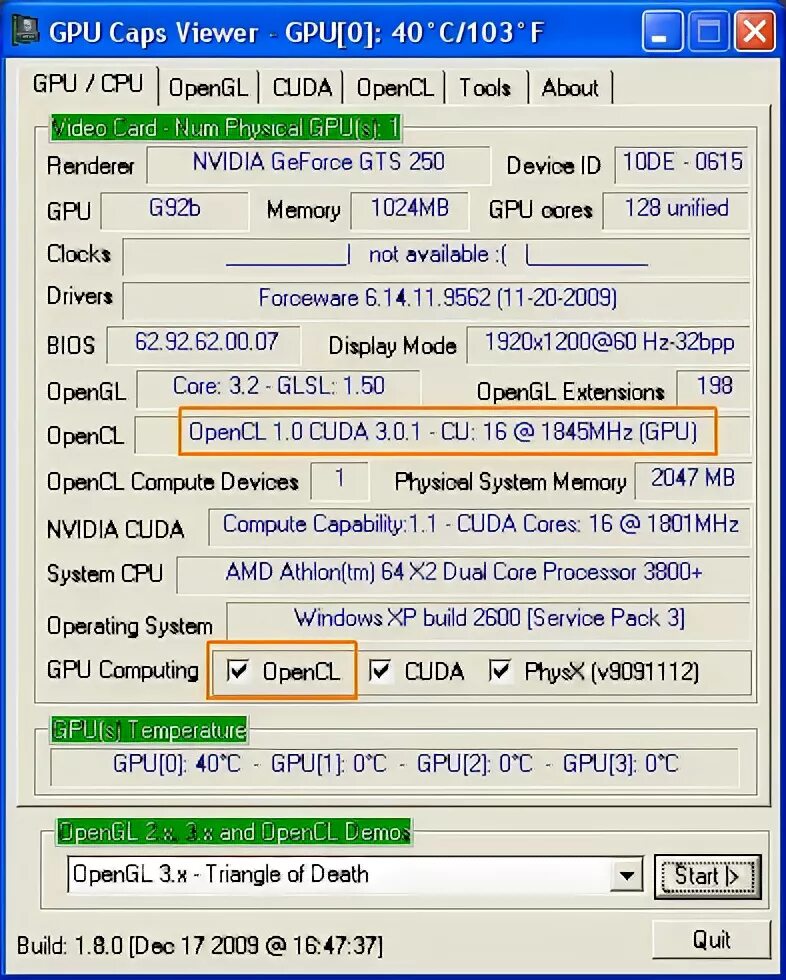Click the Drivers value 'Forceware 6.14.11.9562'

437,299
